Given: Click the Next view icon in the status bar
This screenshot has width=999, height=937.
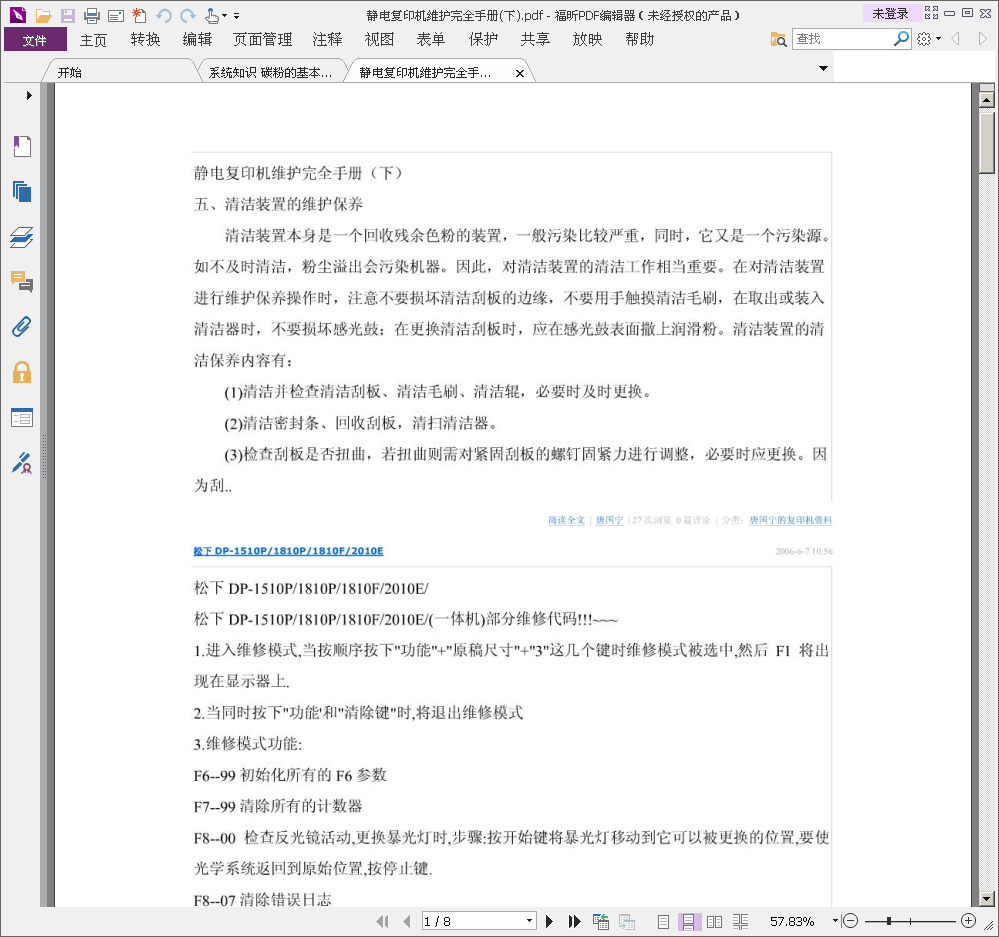Looking at the screenshot, I should pos(627,921).
